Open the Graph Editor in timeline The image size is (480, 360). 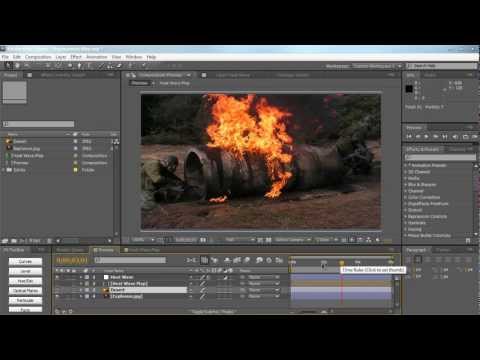(279, 260)
